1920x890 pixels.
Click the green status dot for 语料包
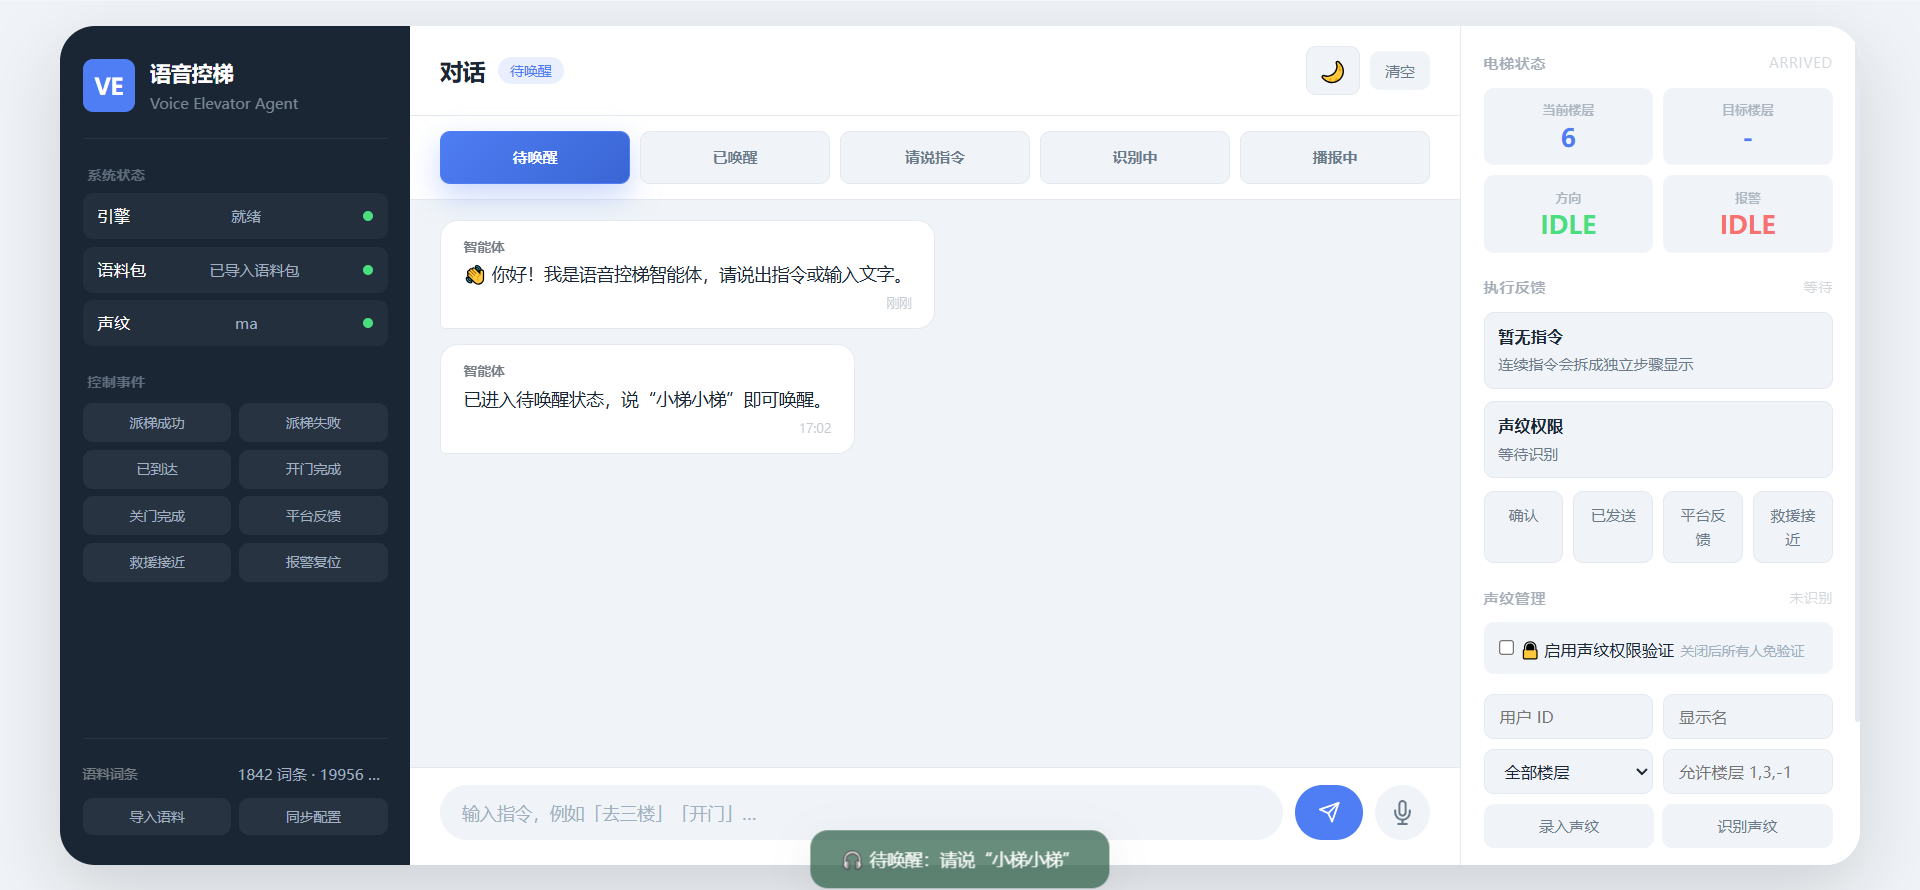tap(368, 270)
